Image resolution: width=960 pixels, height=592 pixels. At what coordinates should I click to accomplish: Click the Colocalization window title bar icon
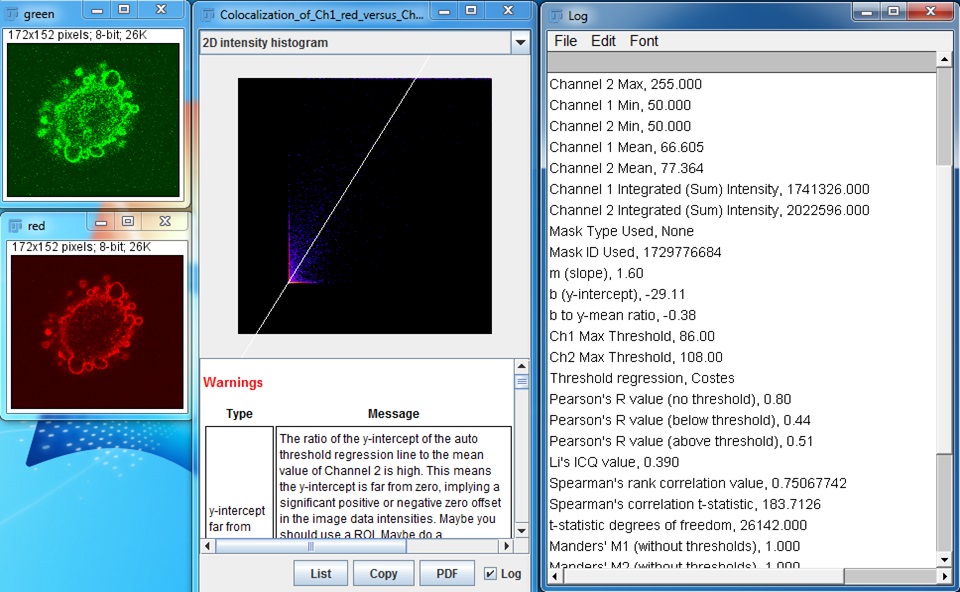(208, 15)
